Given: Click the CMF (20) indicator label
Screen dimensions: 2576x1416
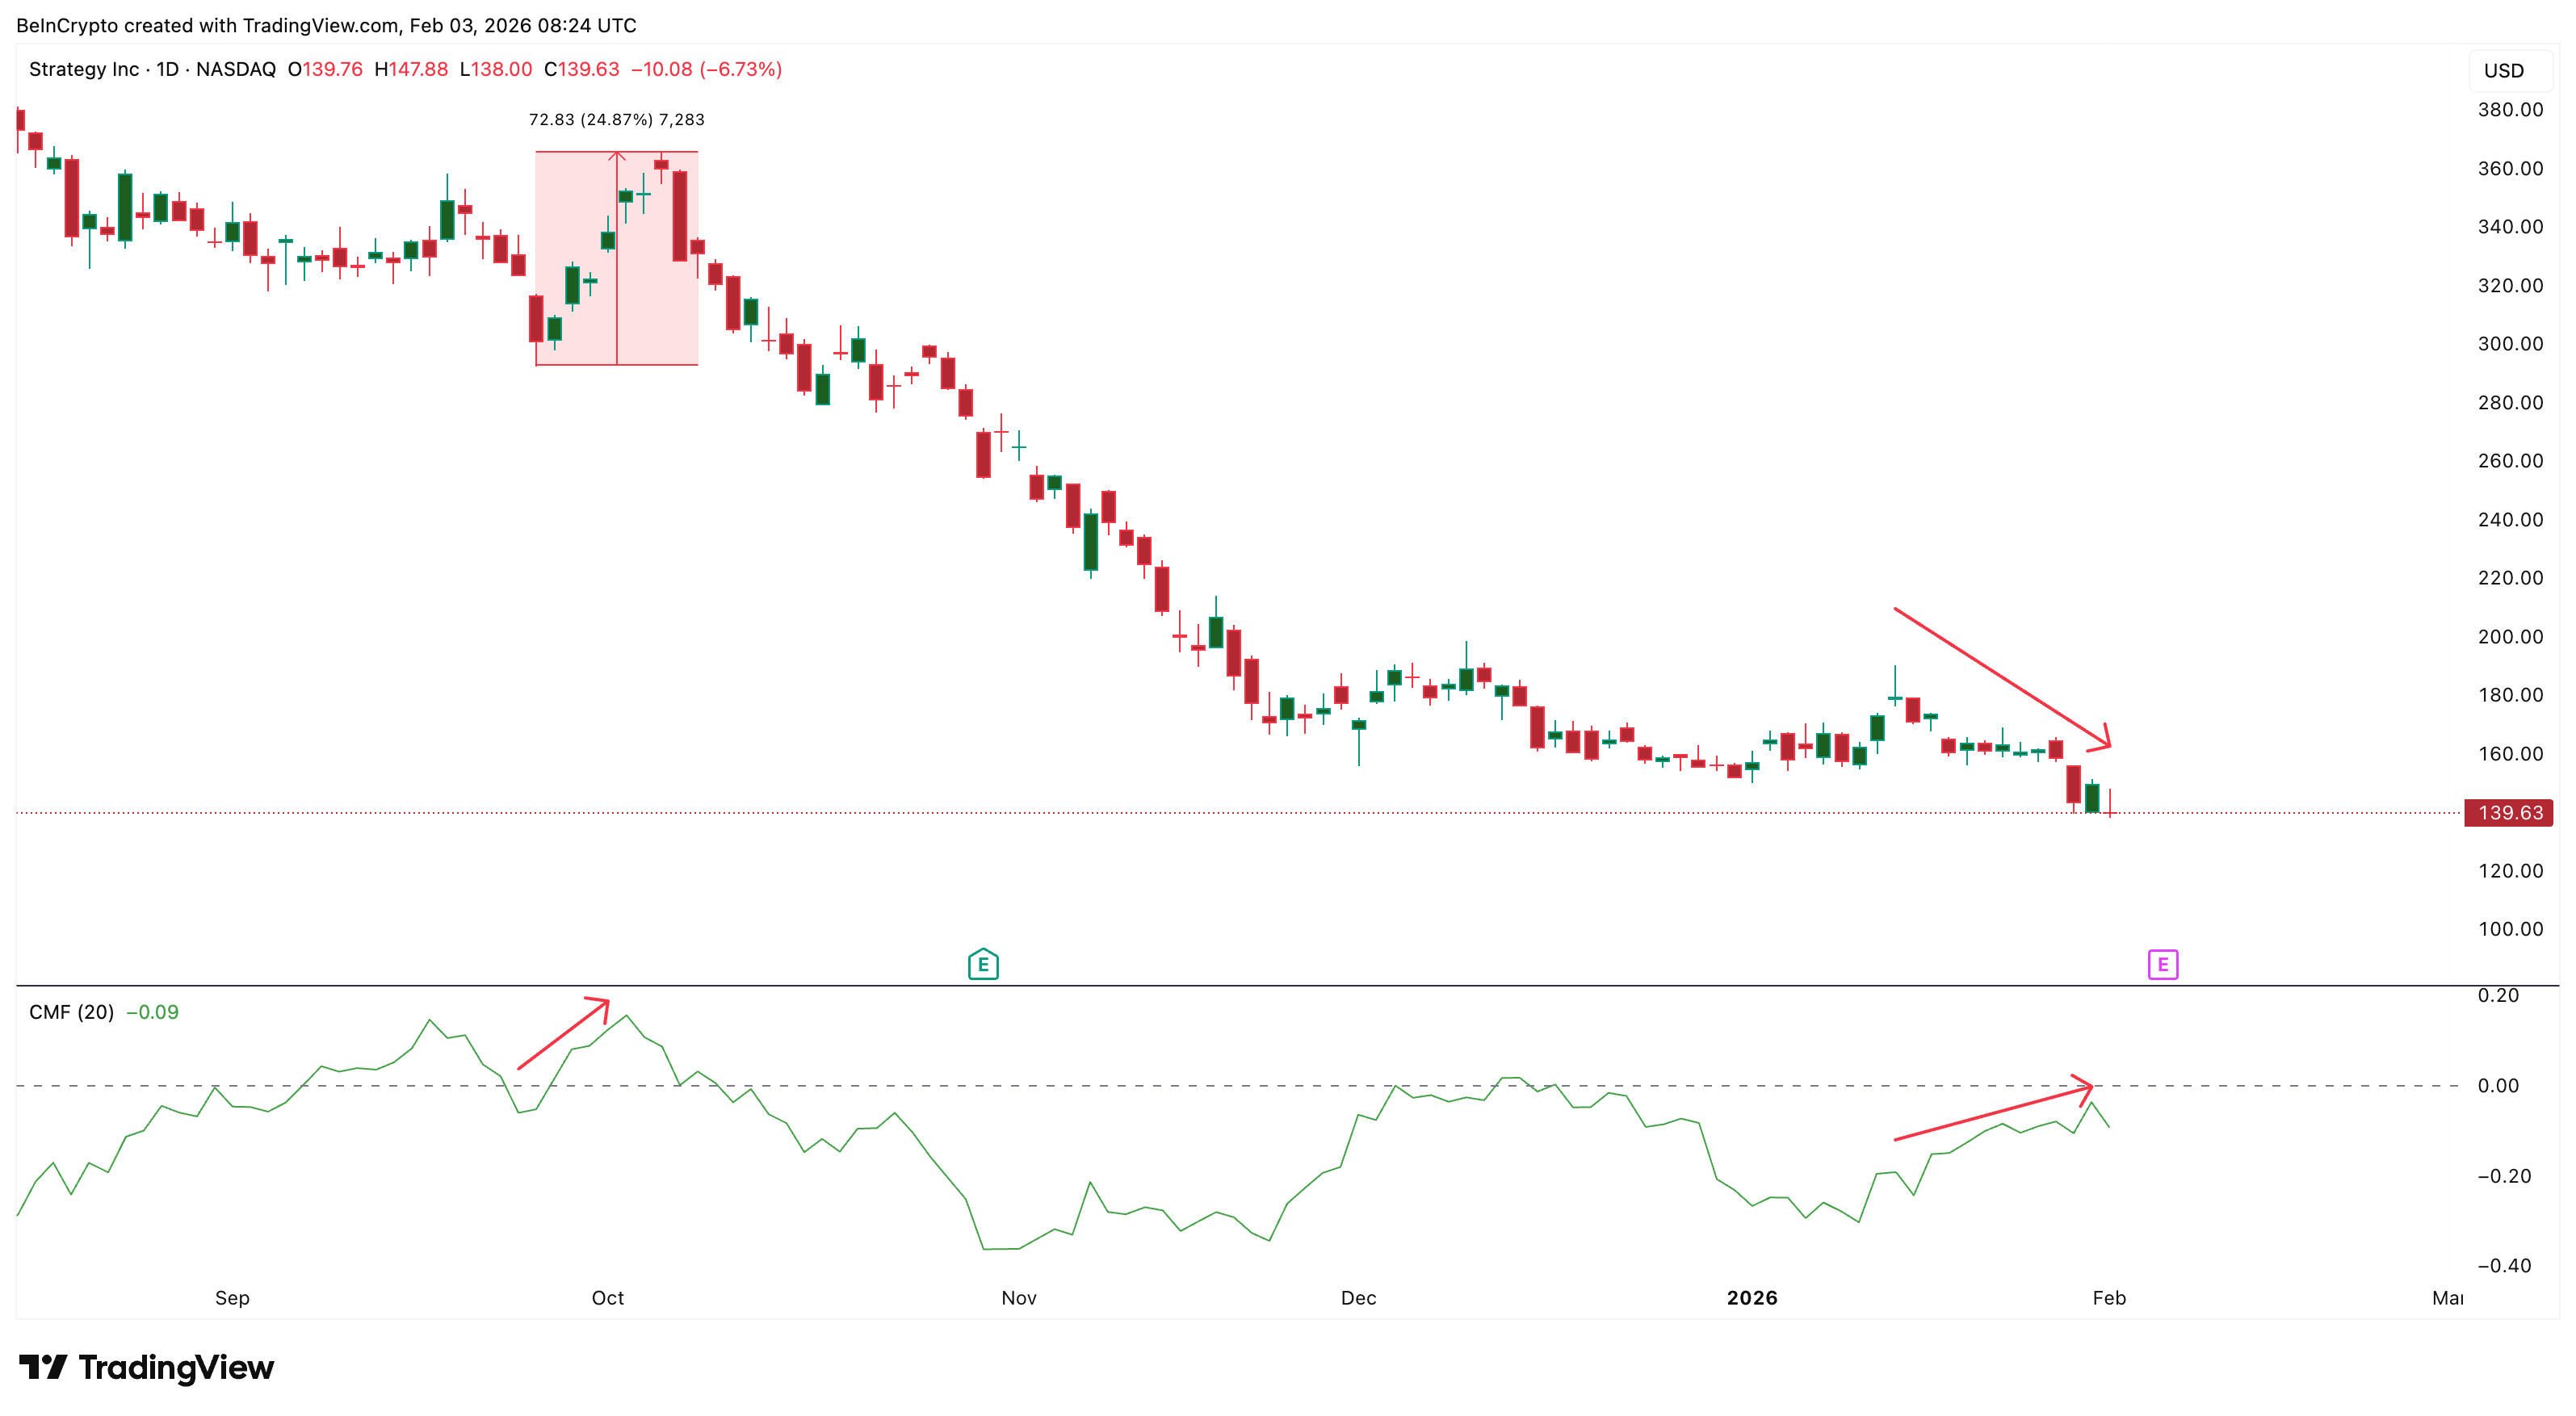Looking at the screenshot, I should pos(70,1012).
